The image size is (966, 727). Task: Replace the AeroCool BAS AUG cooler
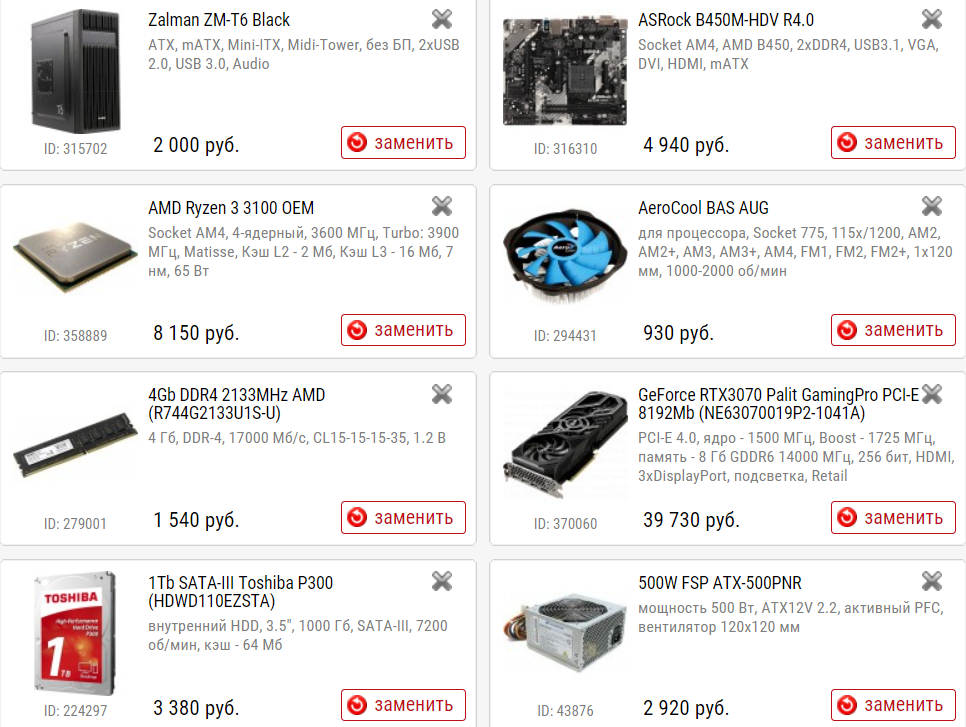tap(893, 330)
